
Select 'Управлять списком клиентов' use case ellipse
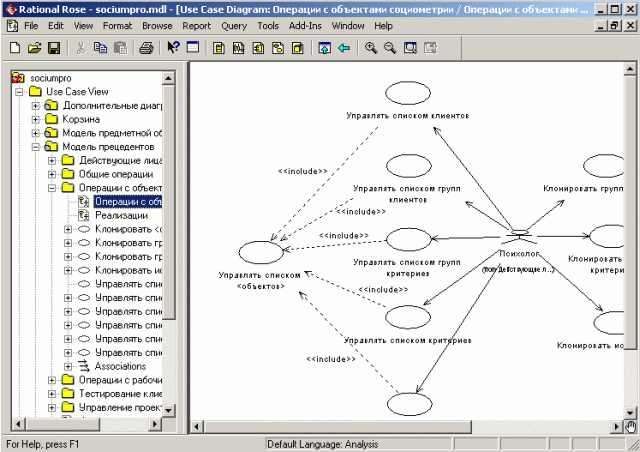[407, 93]
